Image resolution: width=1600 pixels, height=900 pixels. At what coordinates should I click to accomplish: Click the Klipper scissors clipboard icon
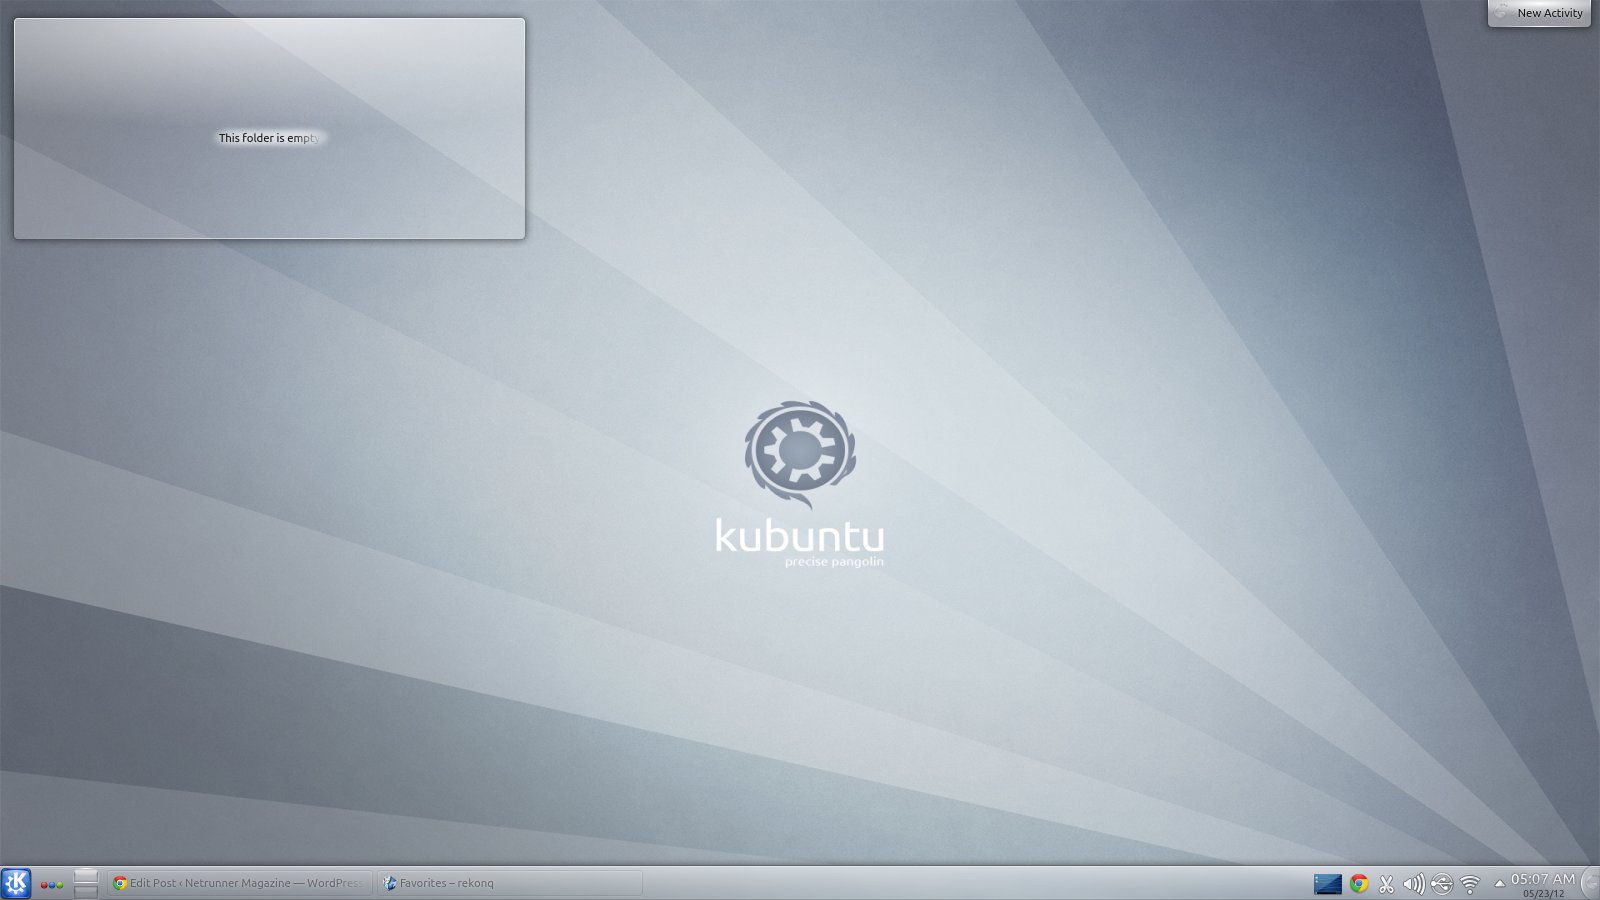point(1386,884)
